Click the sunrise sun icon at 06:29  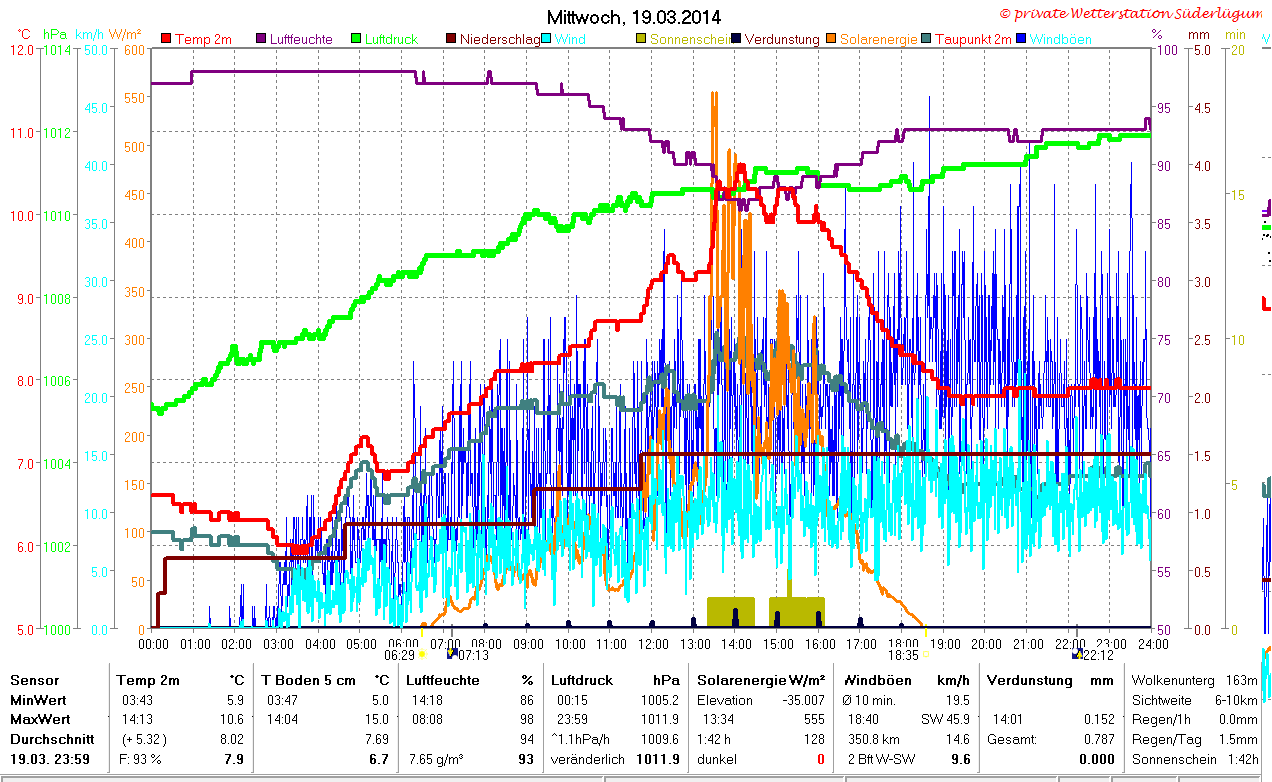click(422, 654)
